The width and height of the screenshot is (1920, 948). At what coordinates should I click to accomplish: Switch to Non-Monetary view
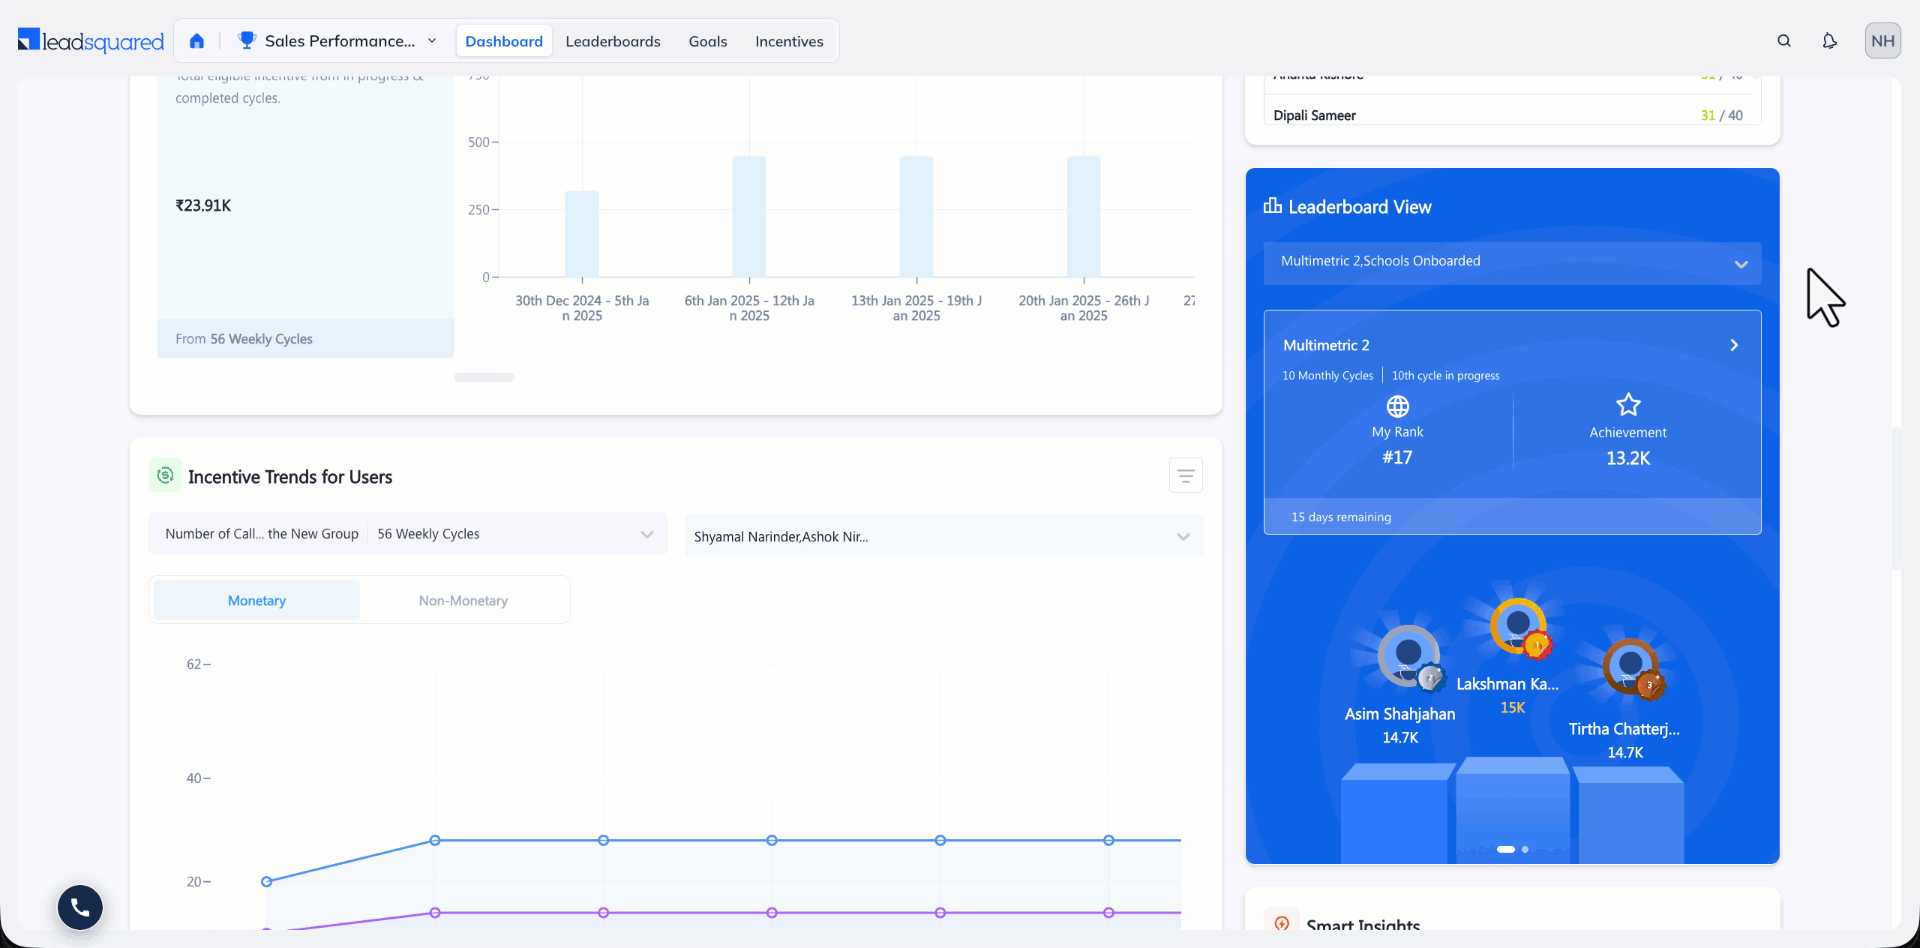pyautogui.click(x=463, y=600)
